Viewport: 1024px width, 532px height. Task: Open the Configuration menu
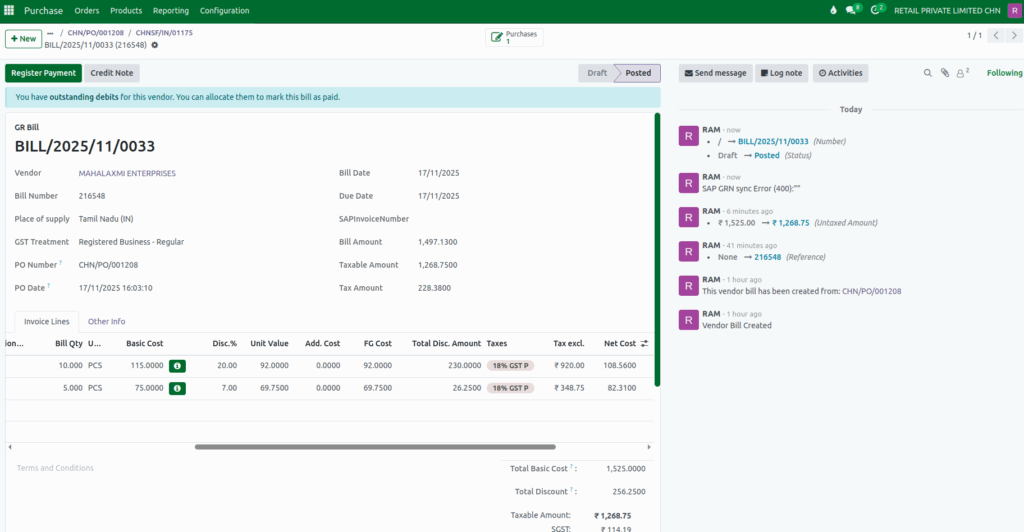(x=225, y=10)
